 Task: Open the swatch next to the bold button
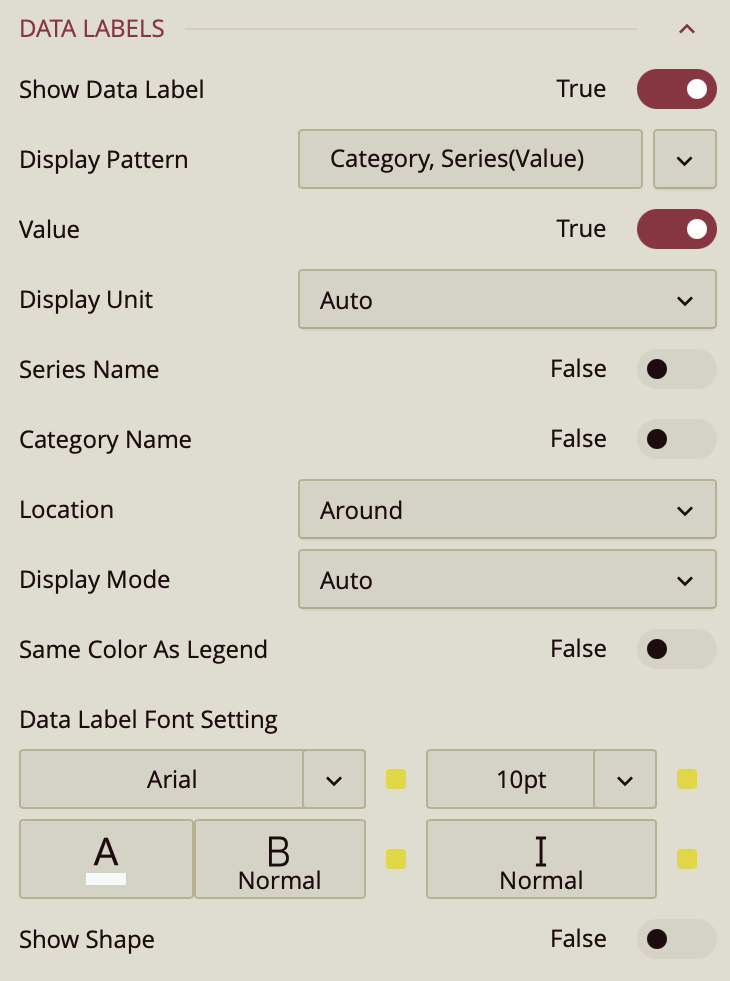tap(395, 859)
